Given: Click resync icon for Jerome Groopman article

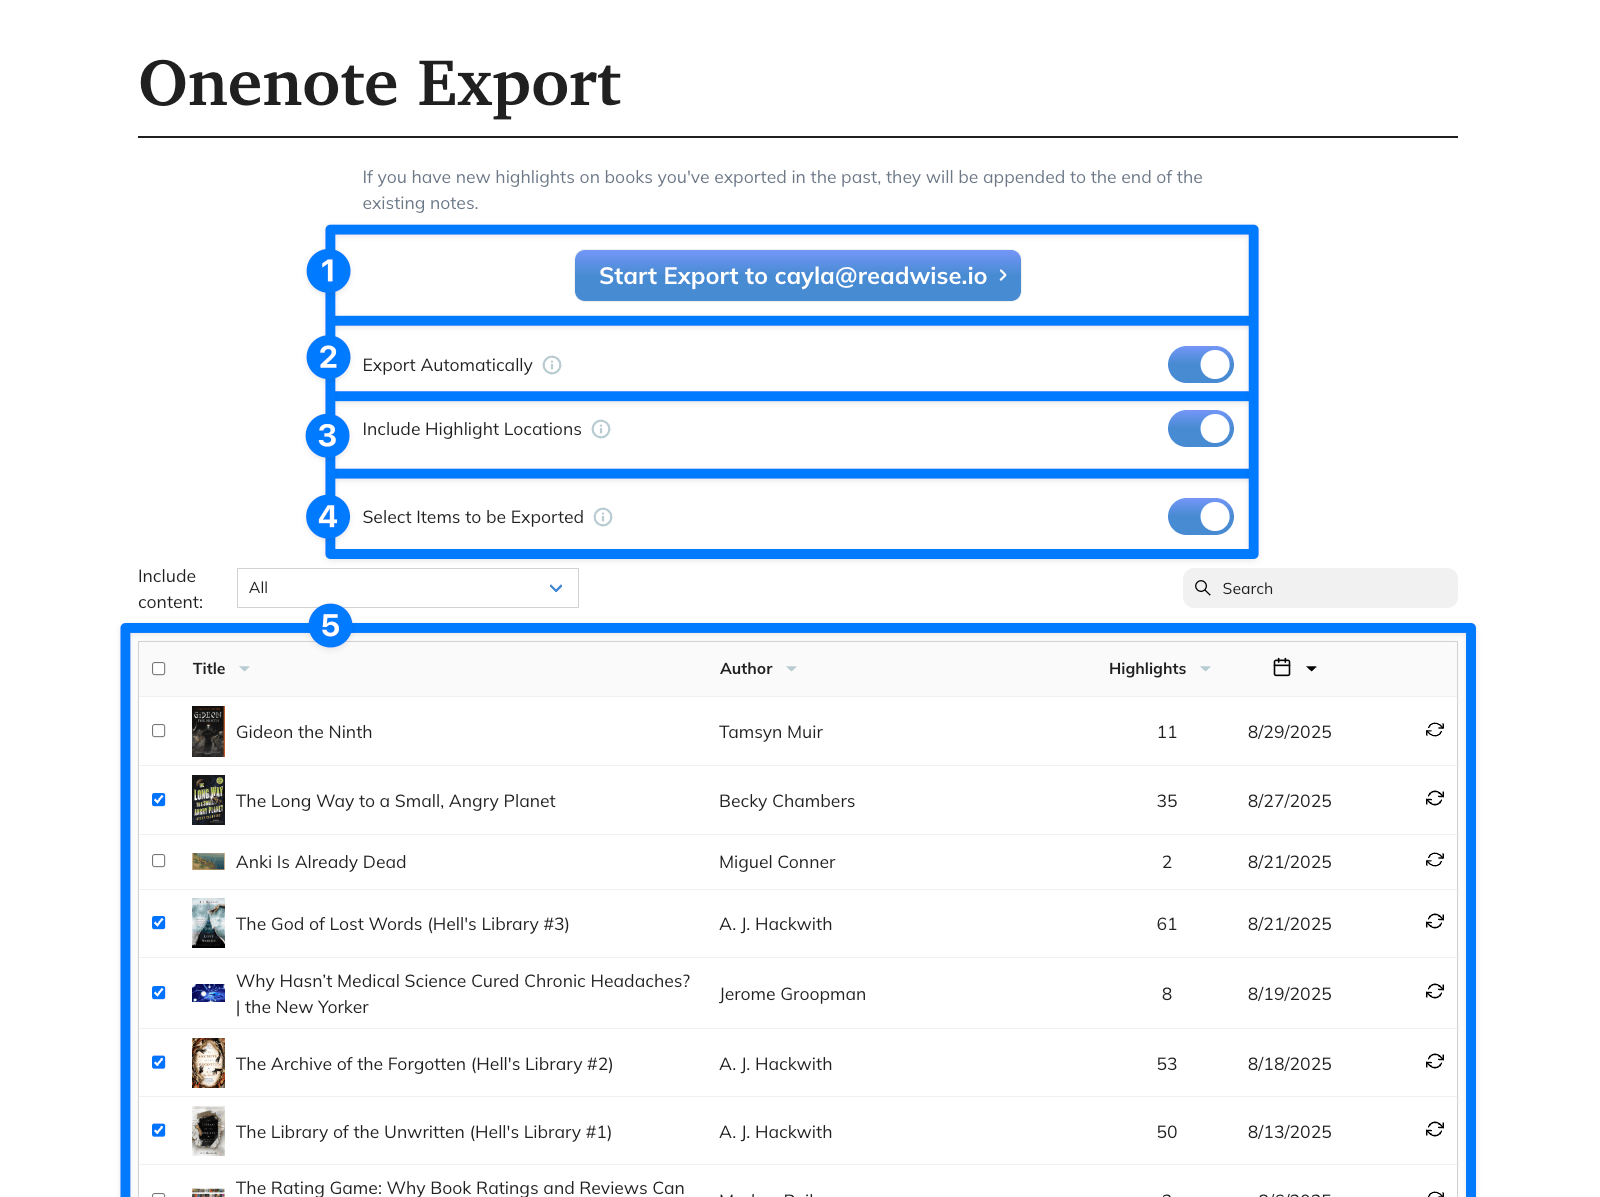Looking at the screenshot, I should (x=1435, y=991).
